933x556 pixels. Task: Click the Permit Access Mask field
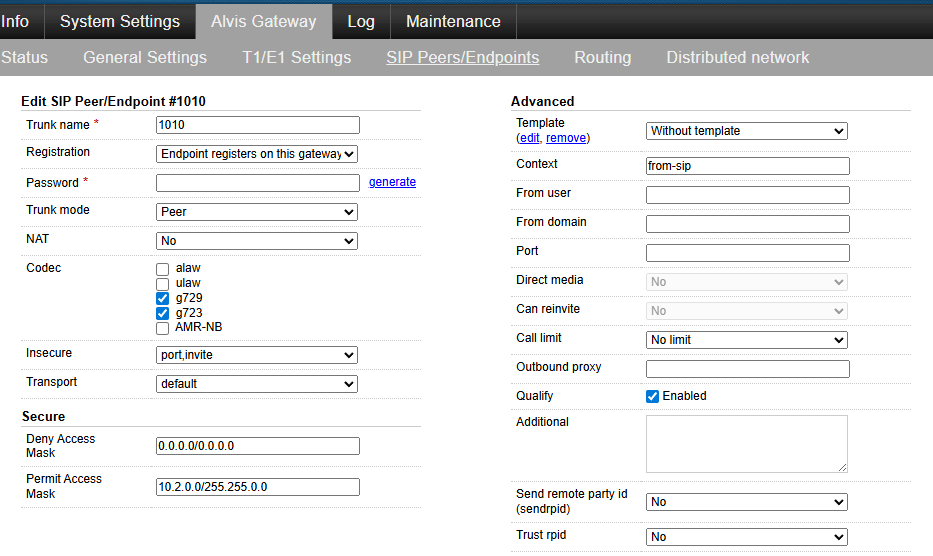click(x=257, y=487)
